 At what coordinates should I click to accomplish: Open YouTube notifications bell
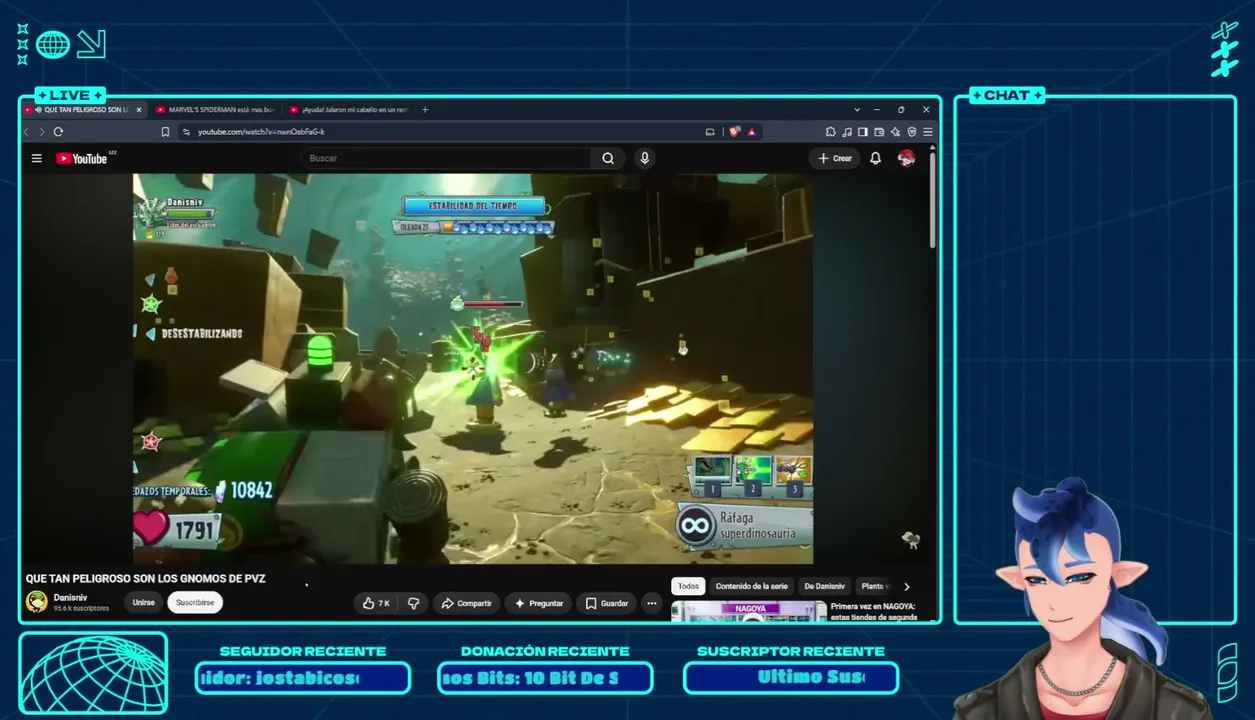pos(875,158)
